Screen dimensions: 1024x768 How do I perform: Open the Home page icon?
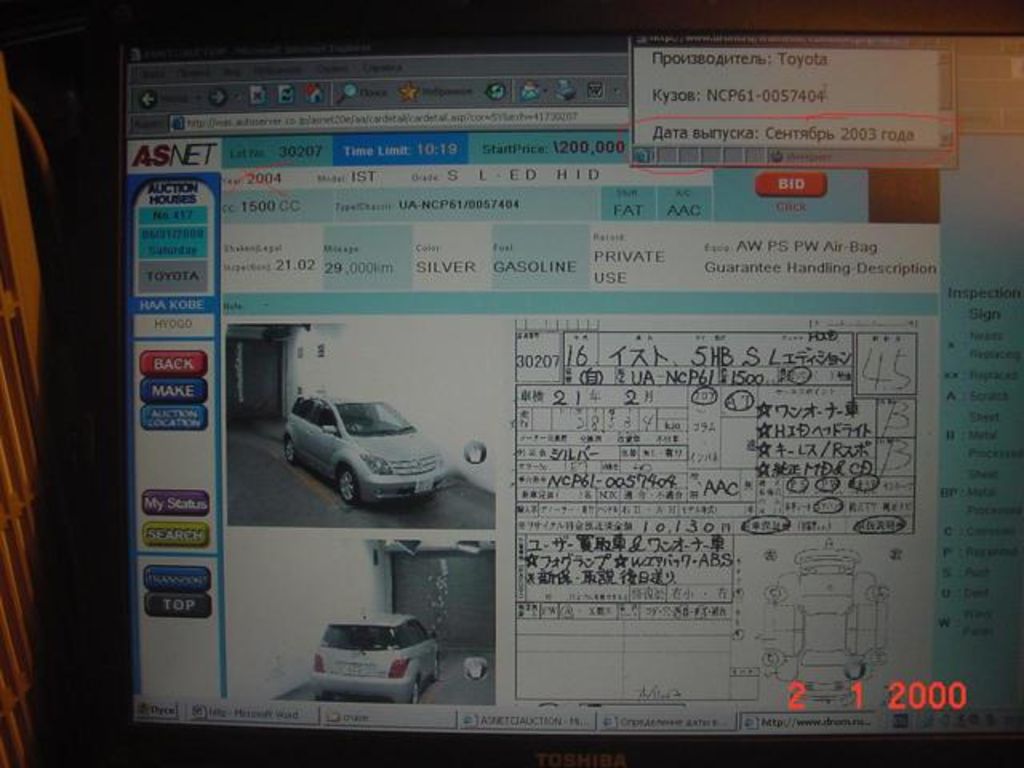tap(314, 94)
